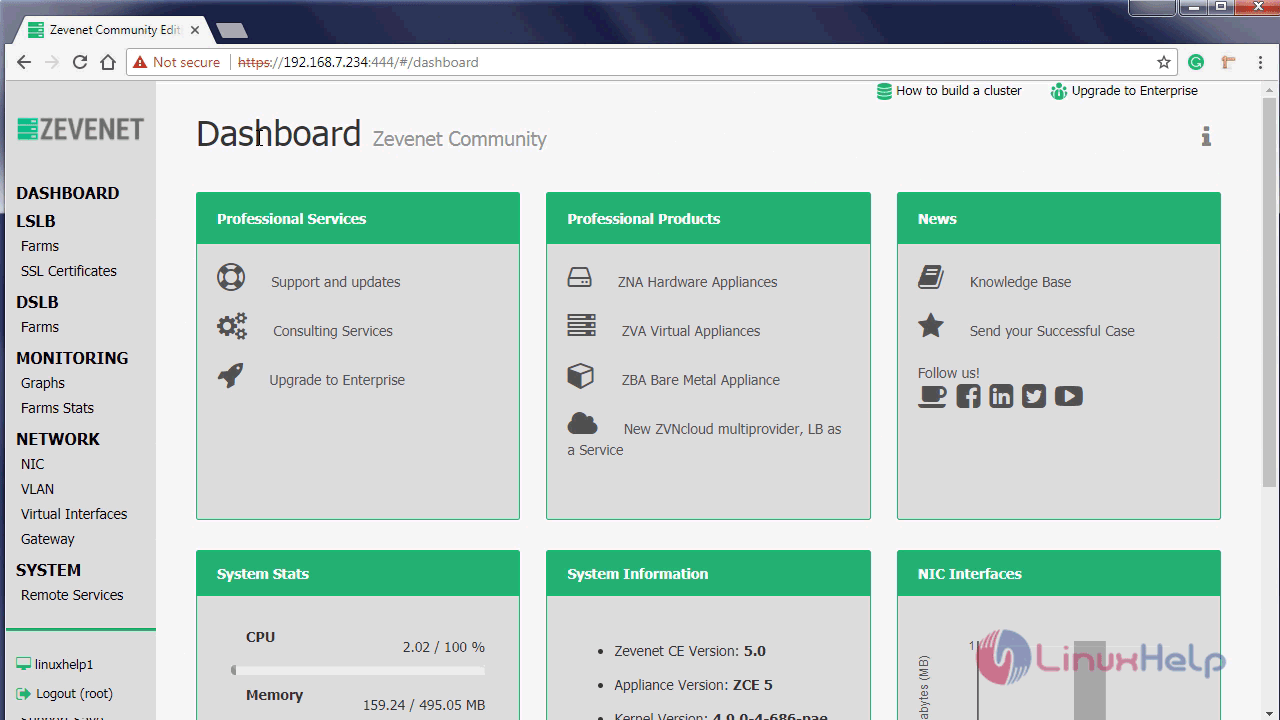Click the lifebuoy Support and updates icon

coord(231,277)
